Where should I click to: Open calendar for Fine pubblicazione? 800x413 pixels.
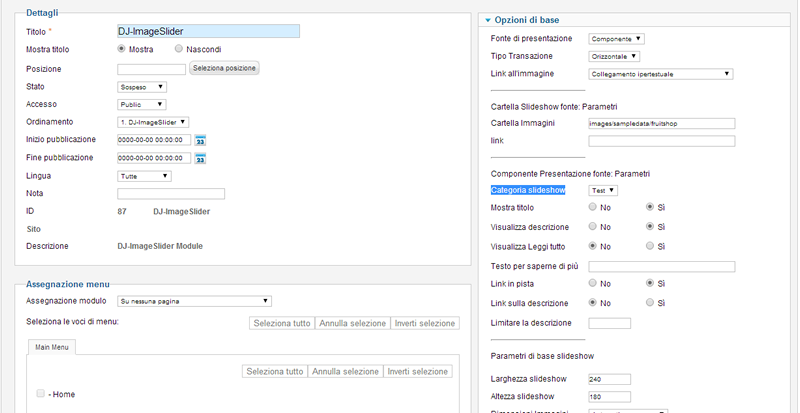point(201,158)
